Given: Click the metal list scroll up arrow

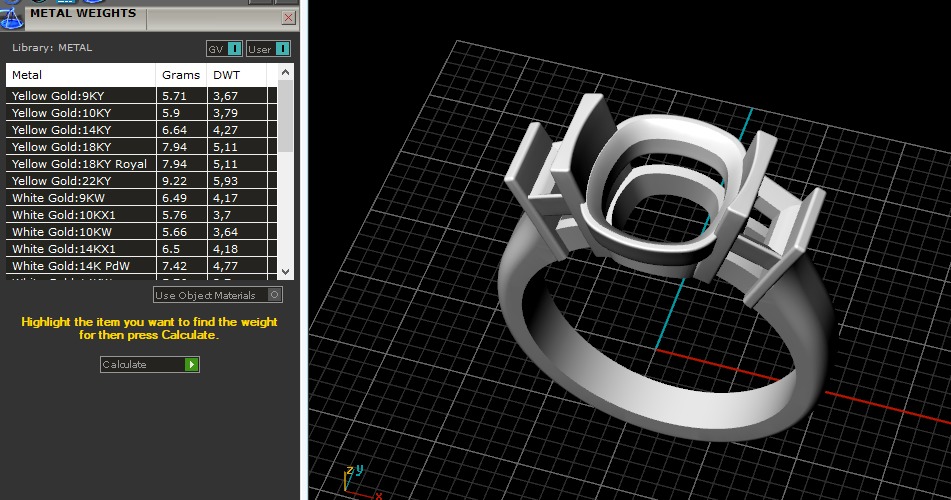Looking at the screenshot, I should (x=286, y=72).
